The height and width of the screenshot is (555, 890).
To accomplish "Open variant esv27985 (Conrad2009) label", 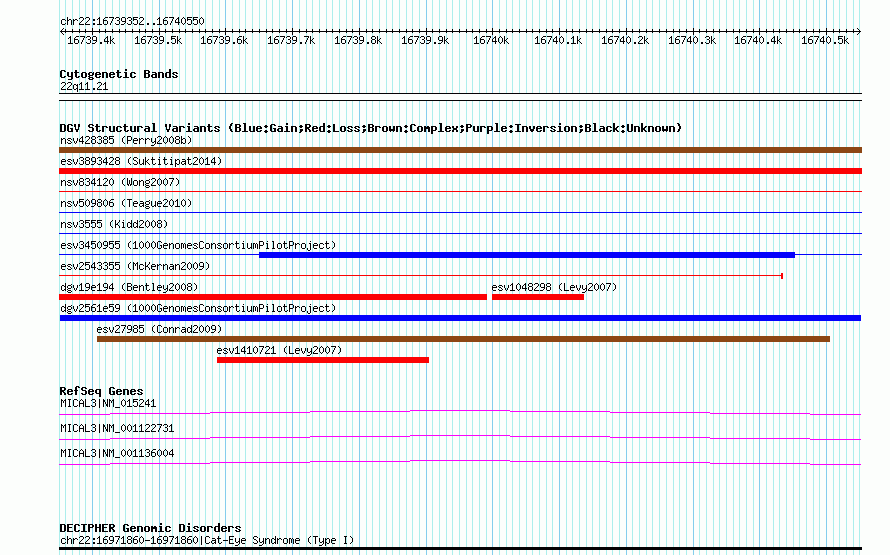I will tap(159, 329).
